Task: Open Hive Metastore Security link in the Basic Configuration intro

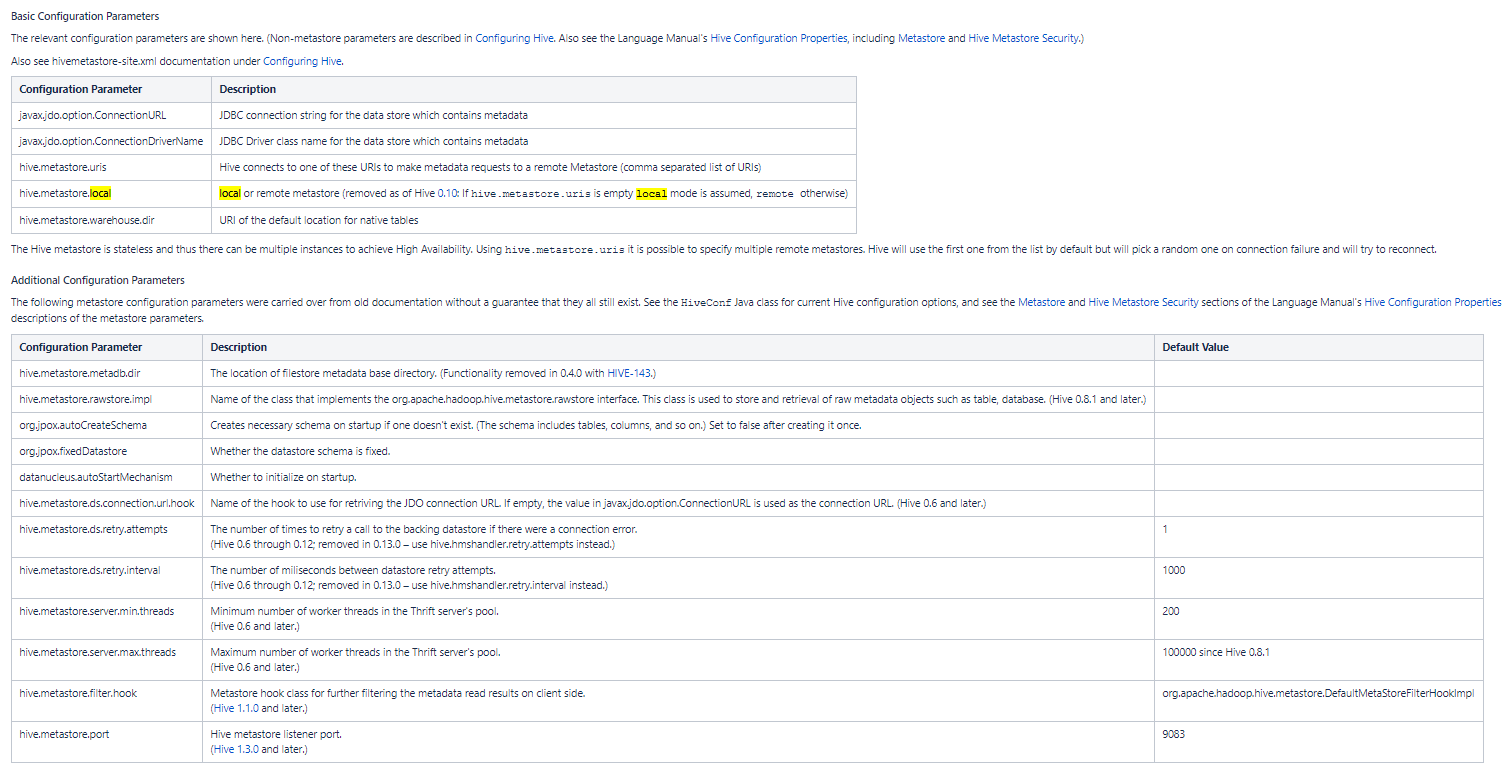Action: (x=1024, y=38)
